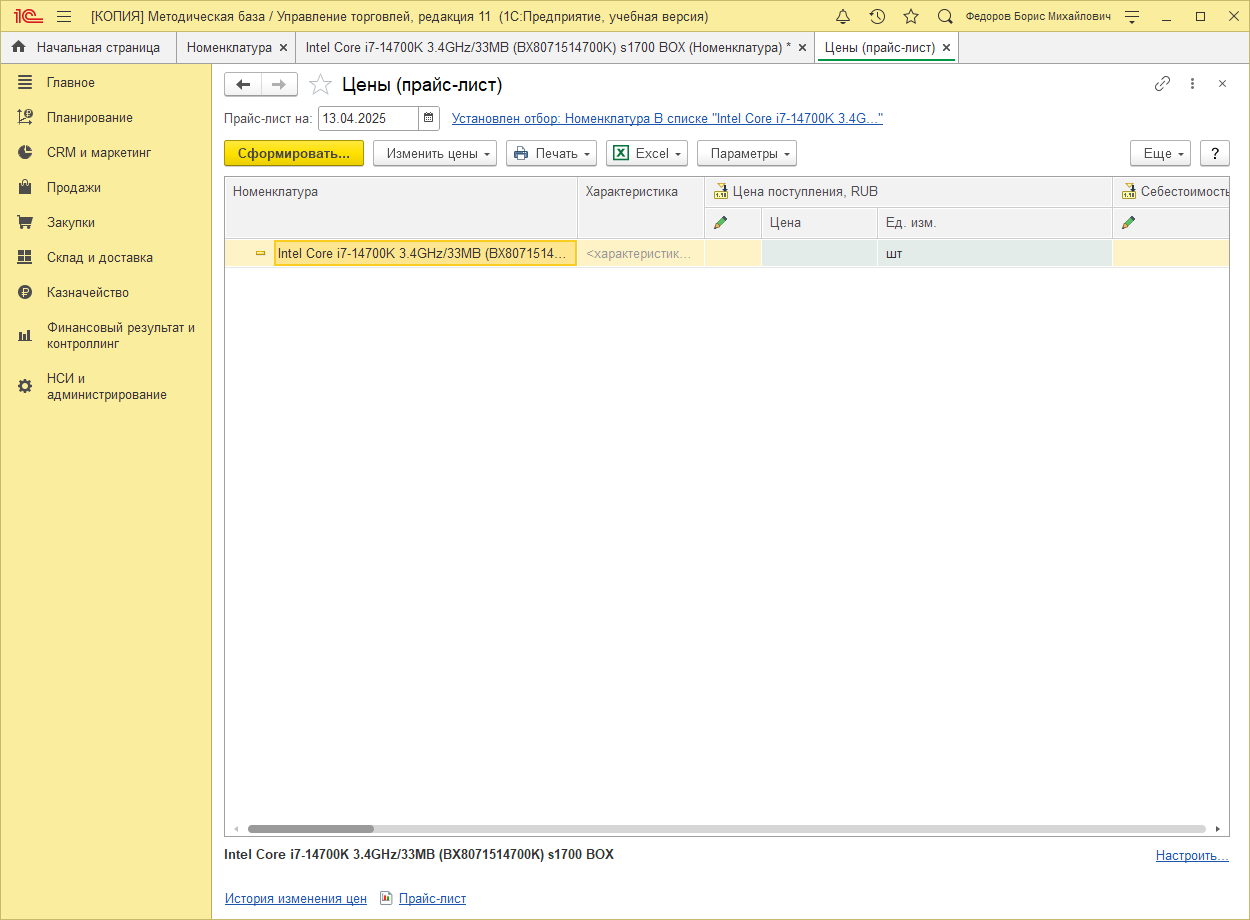
Task: Collapse the Intel Core i7-14700K row
Action: click(260, 254)
